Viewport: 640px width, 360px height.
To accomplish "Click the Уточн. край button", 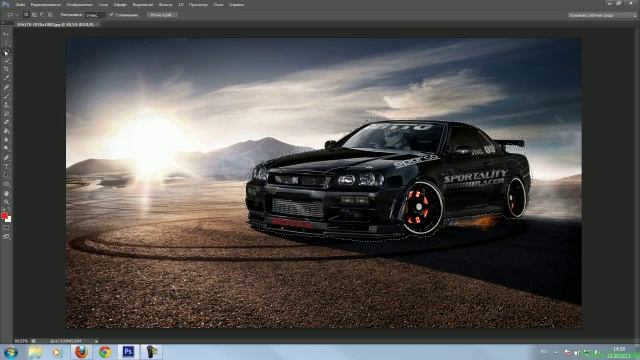I will click(162, 15).
